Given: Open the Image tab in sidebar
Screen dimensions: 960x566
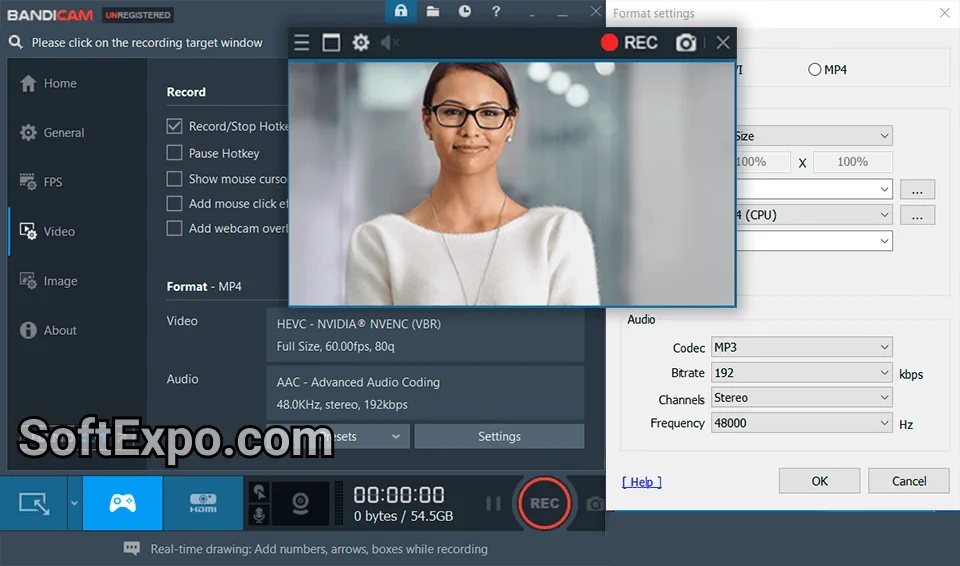Looking at the screenshot, I should (x=60, y=282).
